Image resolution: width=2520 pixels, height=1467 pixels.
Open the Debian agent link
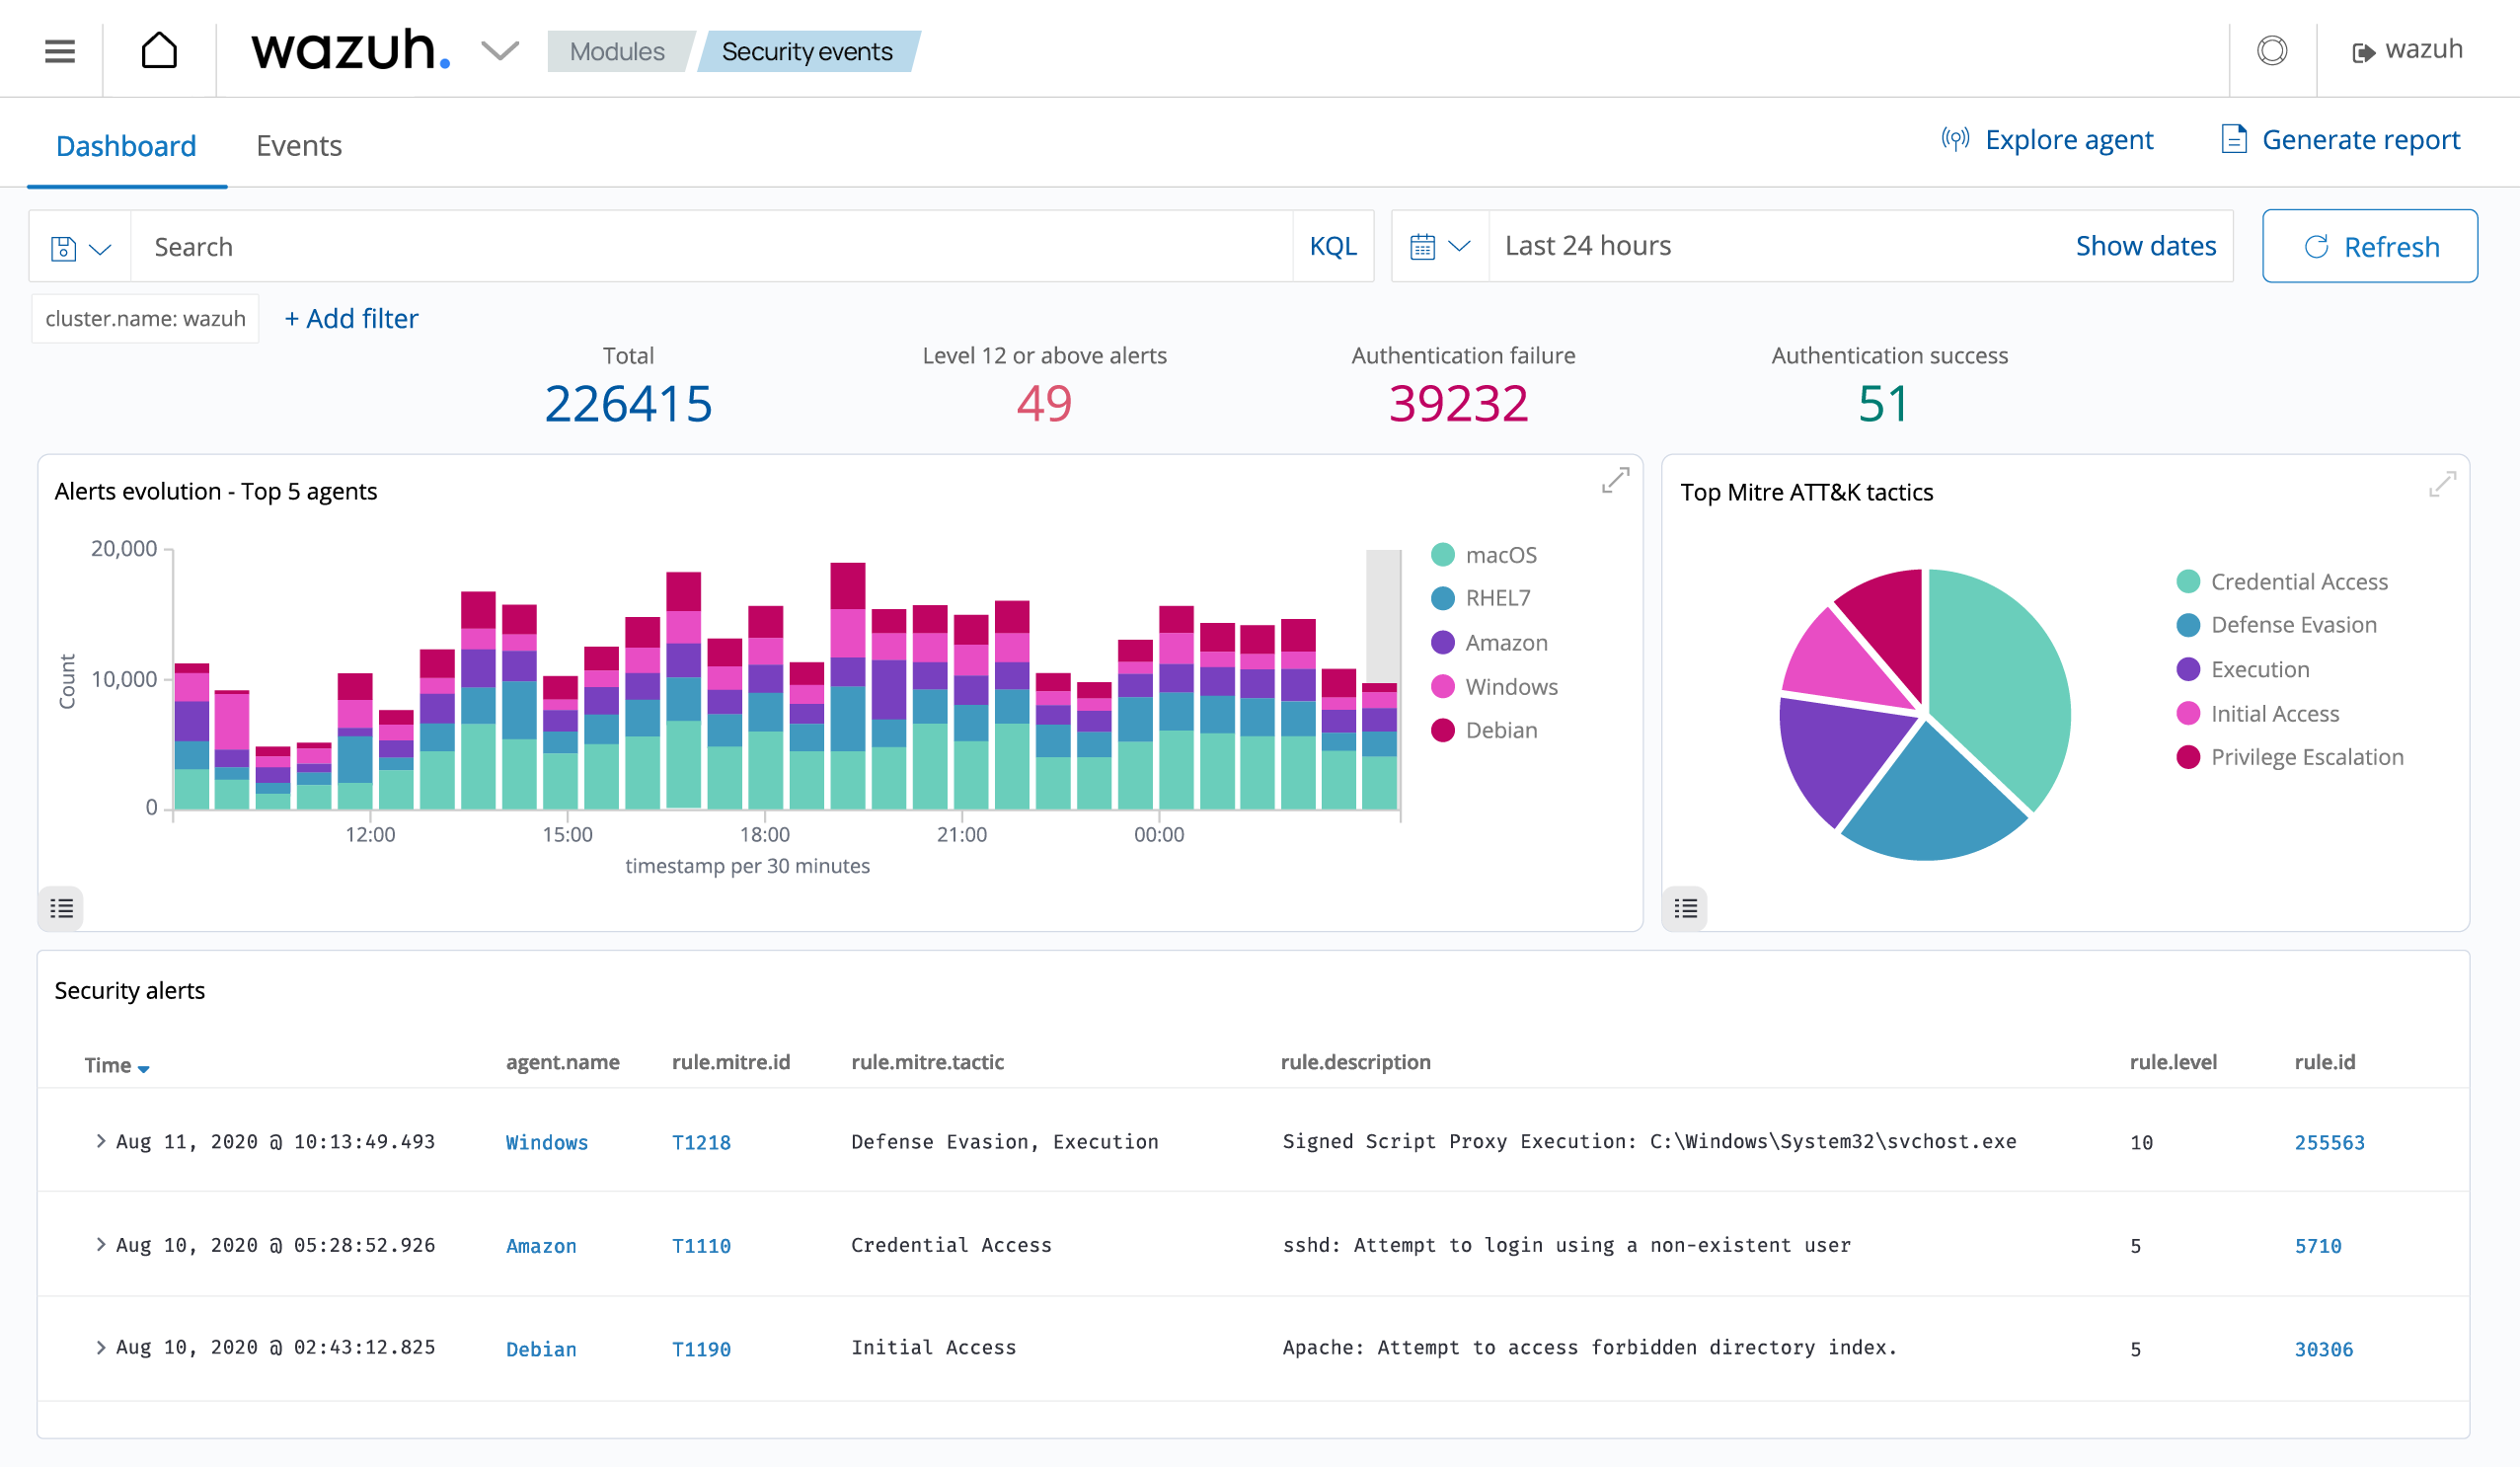[541, 1350]
